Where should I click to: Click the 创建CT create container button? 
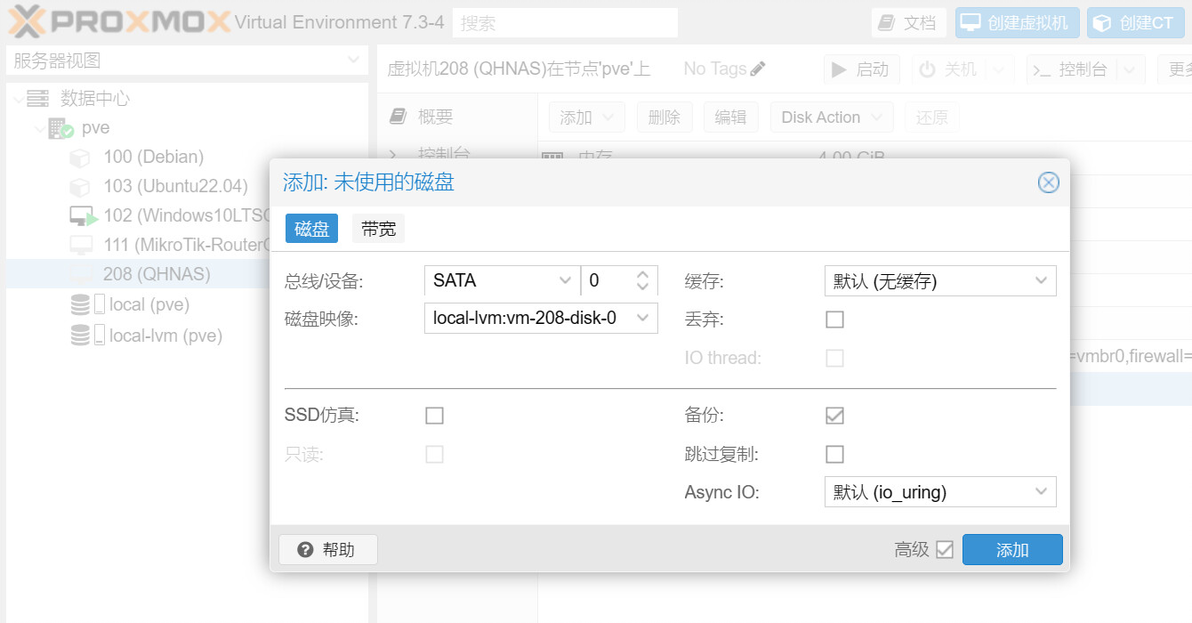(1135, 23)
